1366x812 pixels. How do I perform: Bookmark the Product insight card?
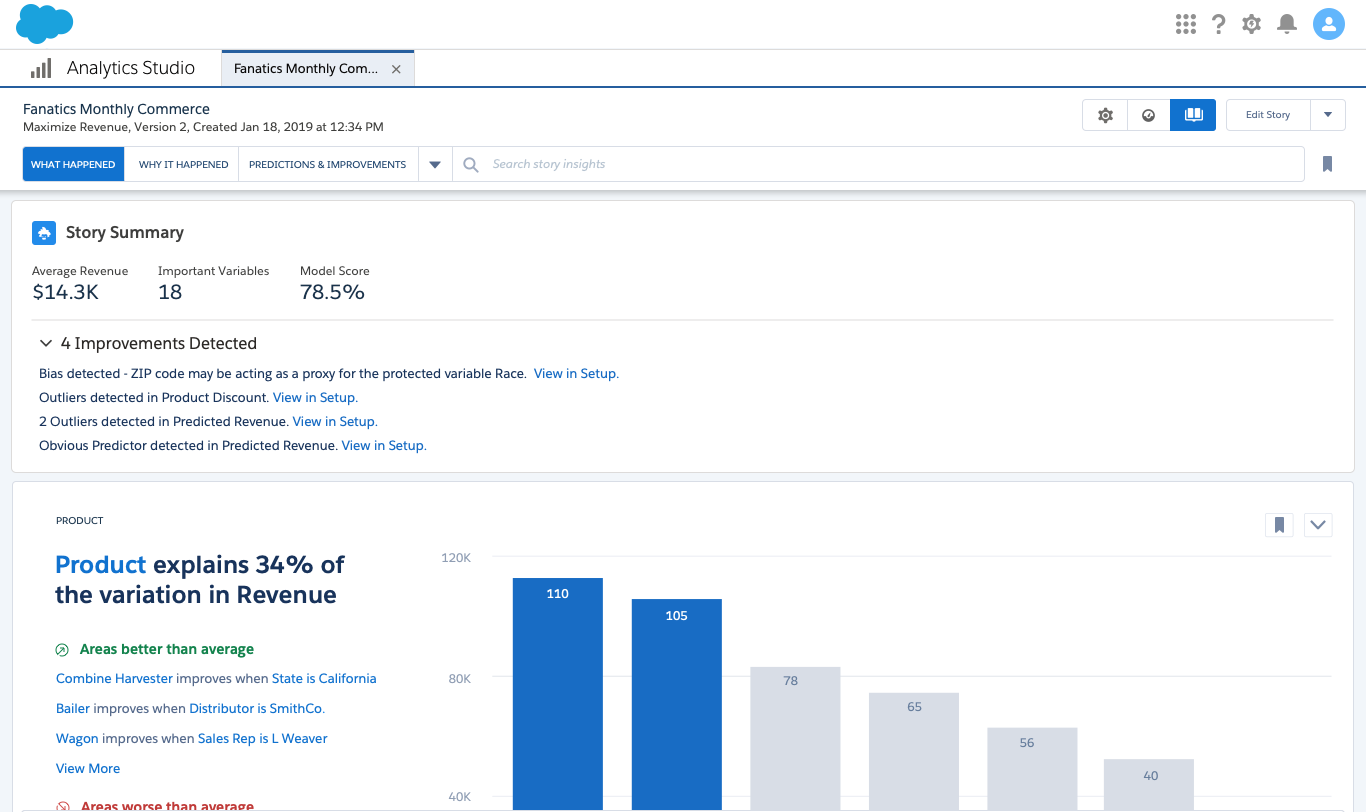click(x=1279, y=525)
